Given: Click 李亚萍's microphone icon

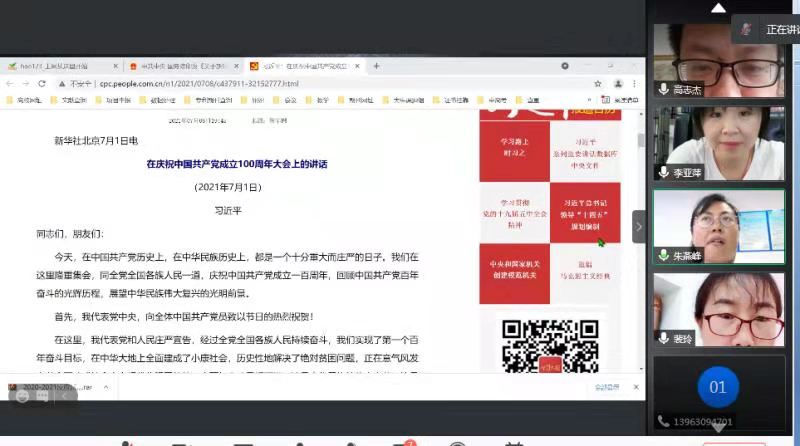Looking at the screenshot, I should (x=663, y=172).
